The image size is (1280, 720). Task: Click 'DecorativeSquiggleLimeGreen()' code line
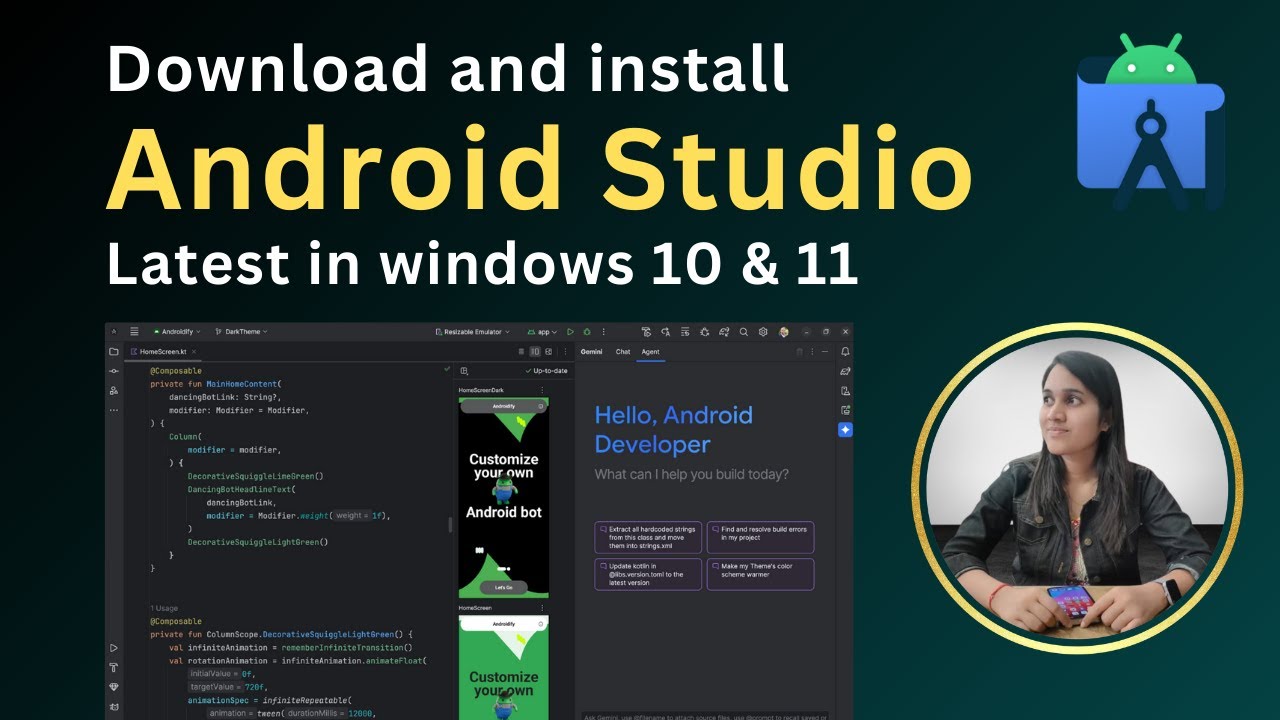pos(255,477)
